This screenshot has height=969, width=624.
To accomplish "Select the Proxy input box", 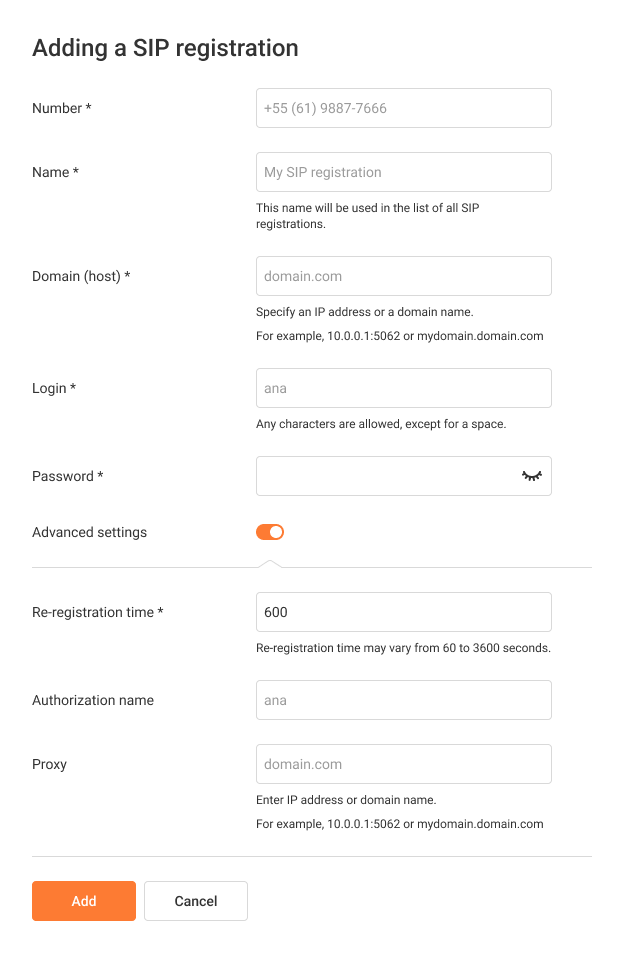I will pos(403,764).
